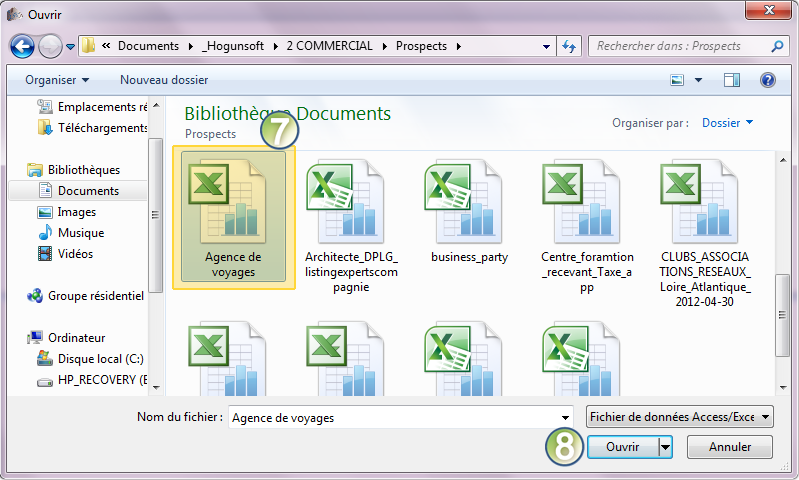Open Emplacements récents in the sidebar
Screen dimensions: 799x480
92,106
